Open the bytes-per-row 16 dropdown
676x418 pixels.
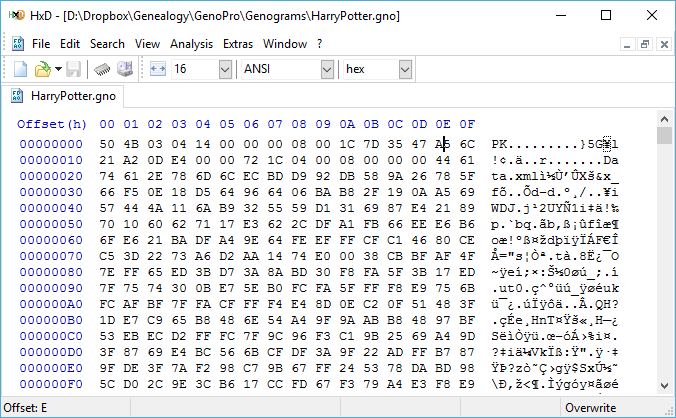tap(225, 69)
